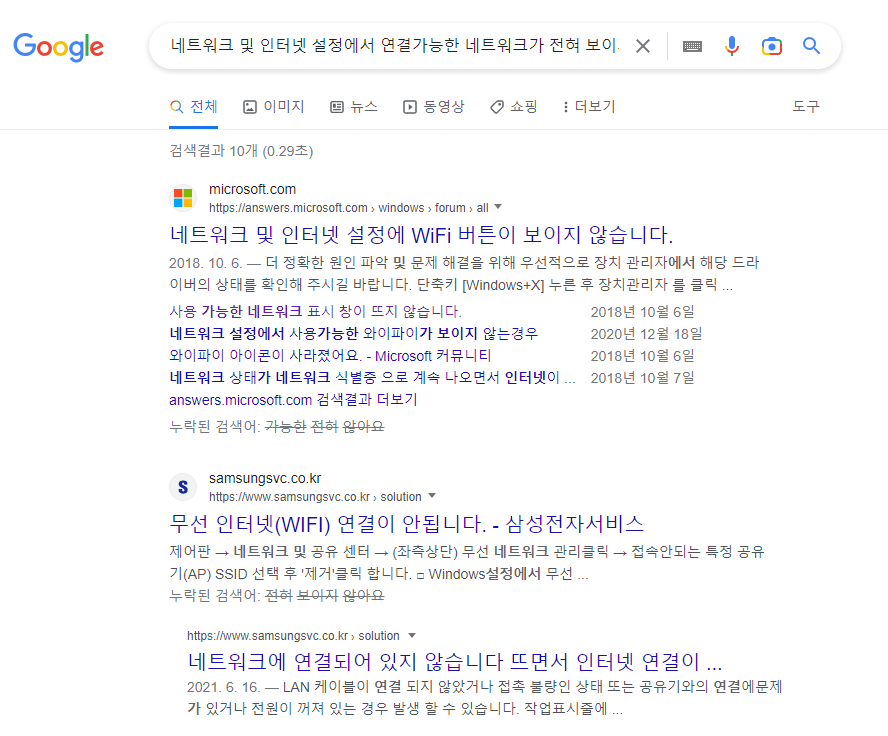888x736 pixels.
Task: Click the 'samsungsvc.co.kr' site name text
Action: 265,478
